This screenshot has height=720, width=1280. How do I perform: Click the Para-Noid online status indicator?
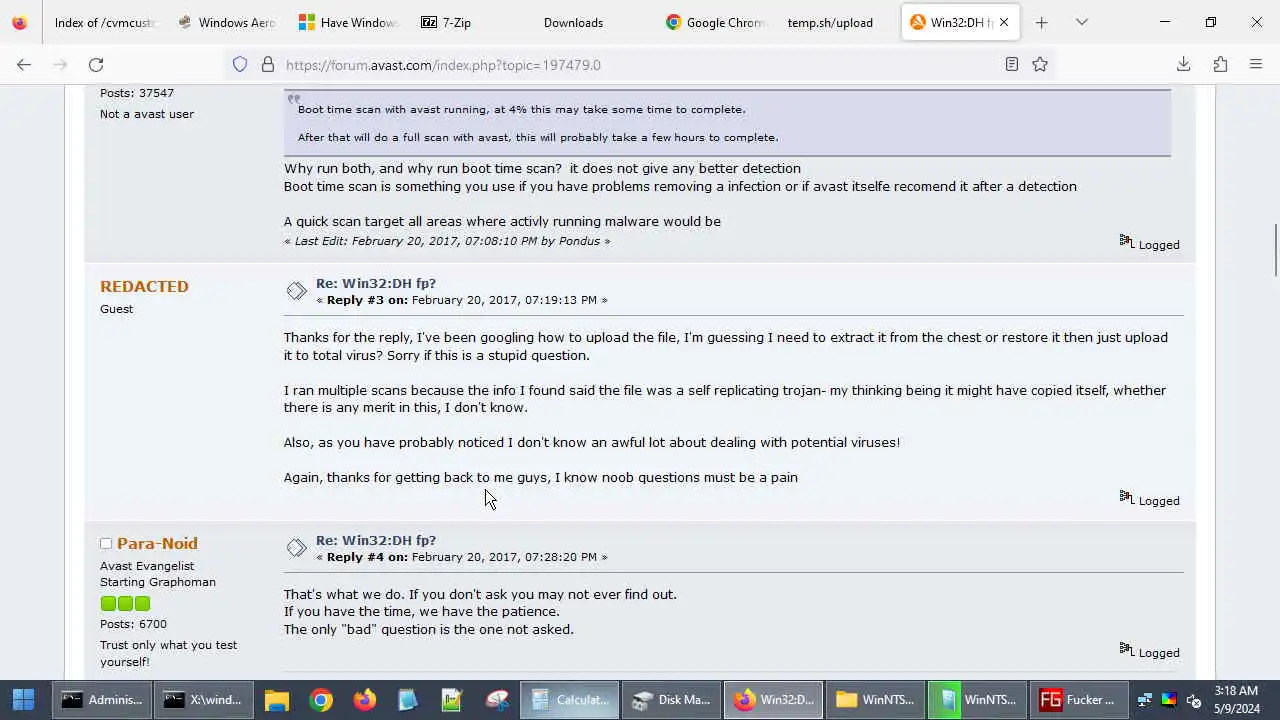pos(105,544)
